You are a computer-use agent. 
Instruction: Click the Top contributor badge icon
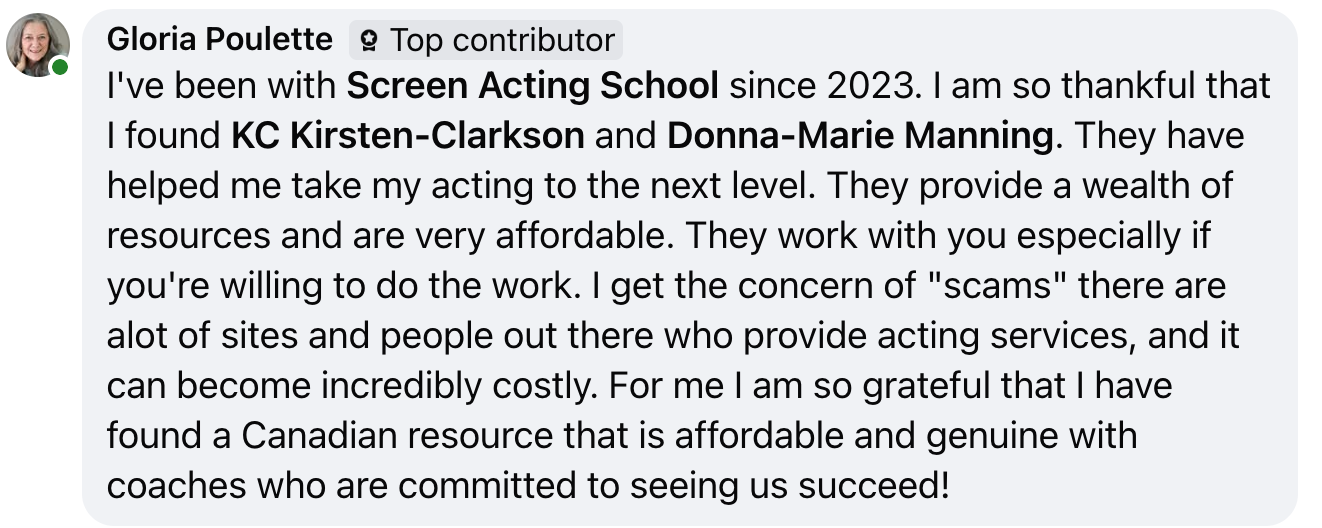tap(370, 41)
